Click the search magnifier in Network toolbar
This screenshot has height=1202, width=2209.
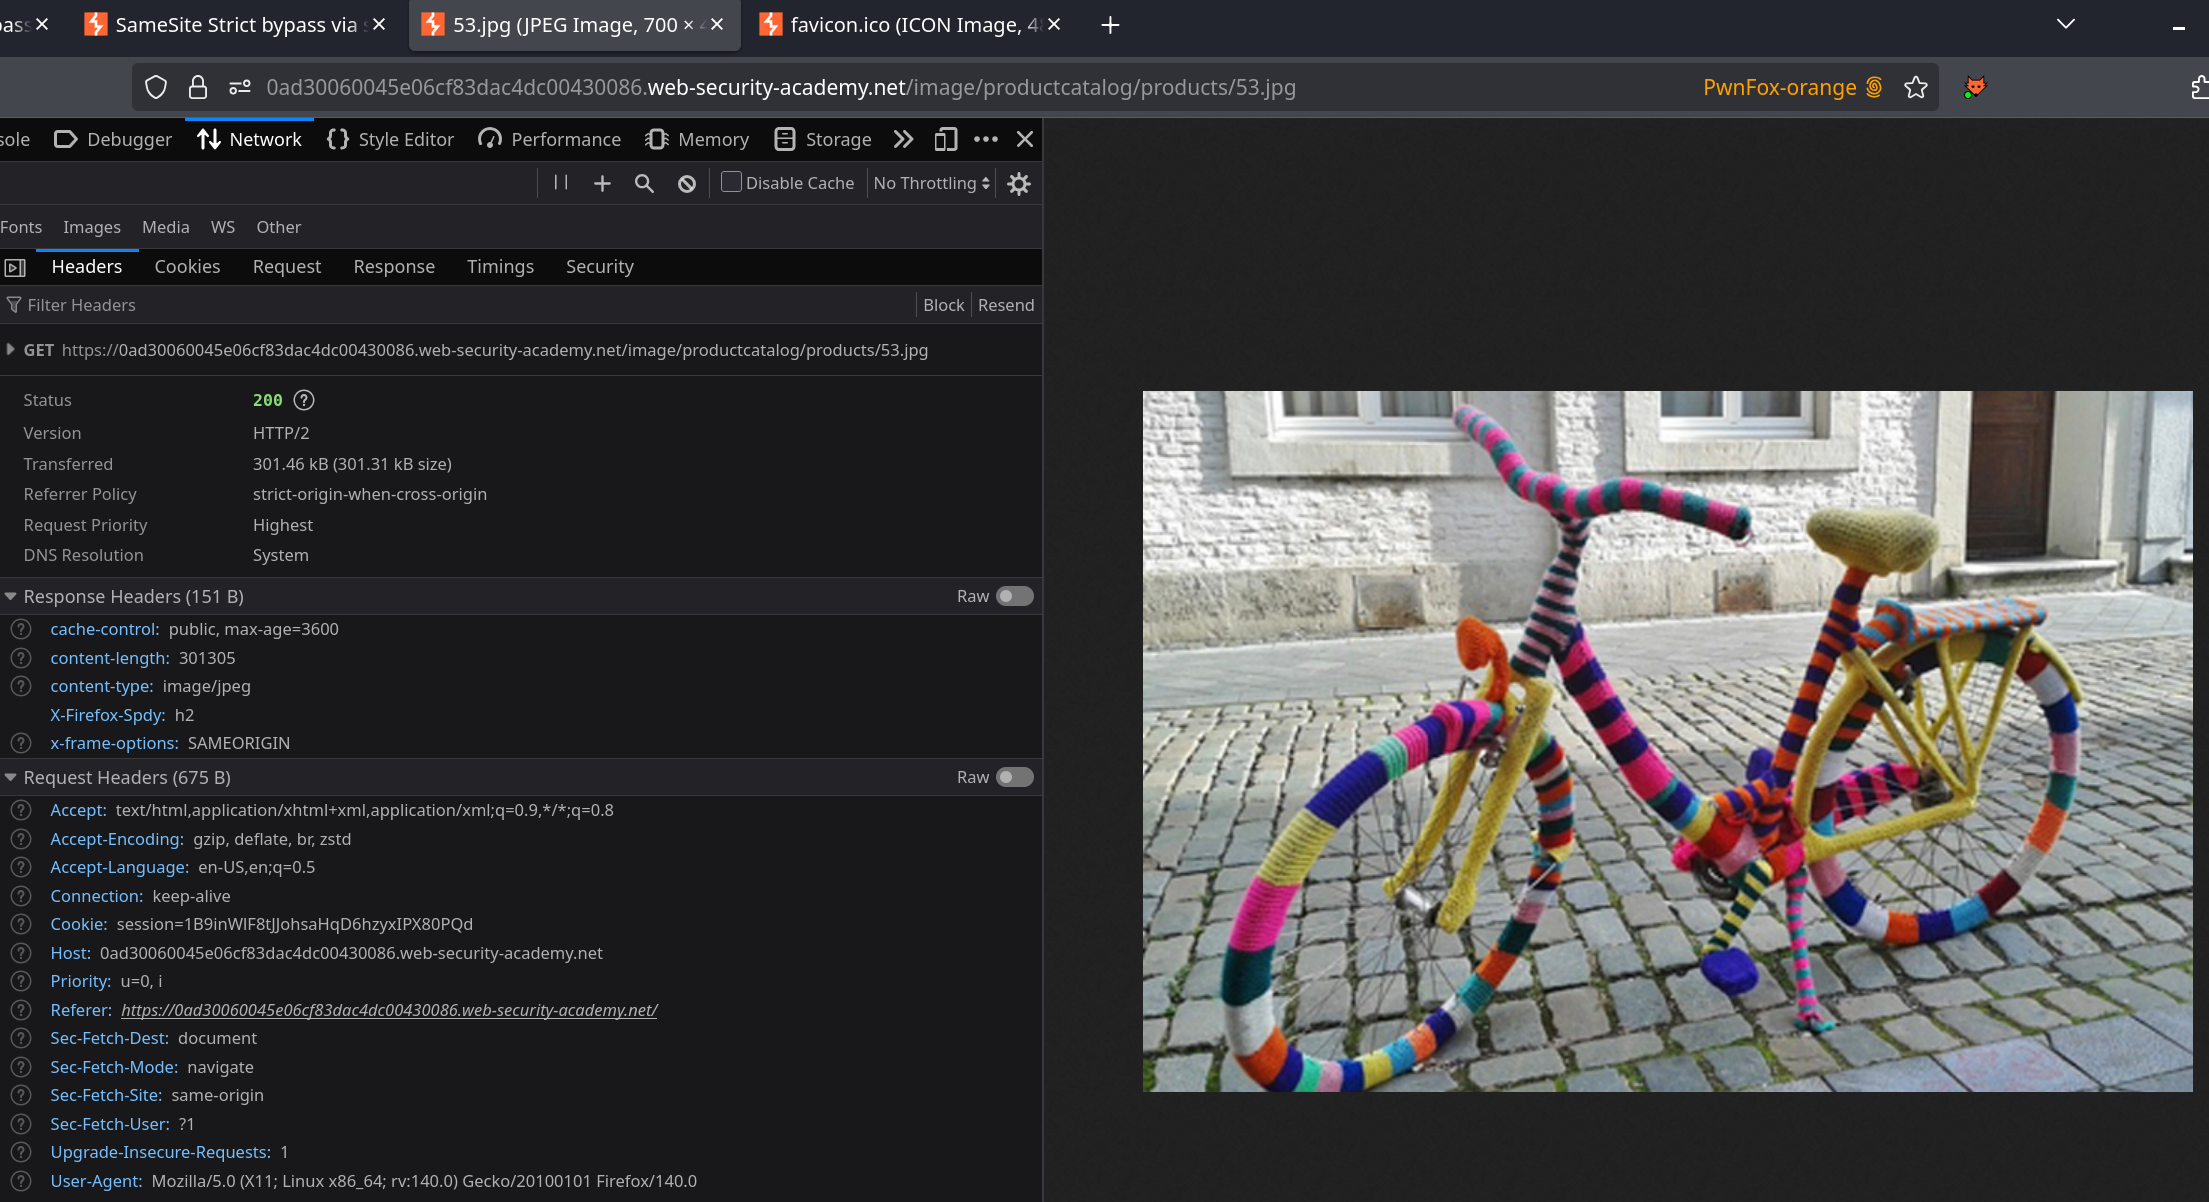pos(644,184)
